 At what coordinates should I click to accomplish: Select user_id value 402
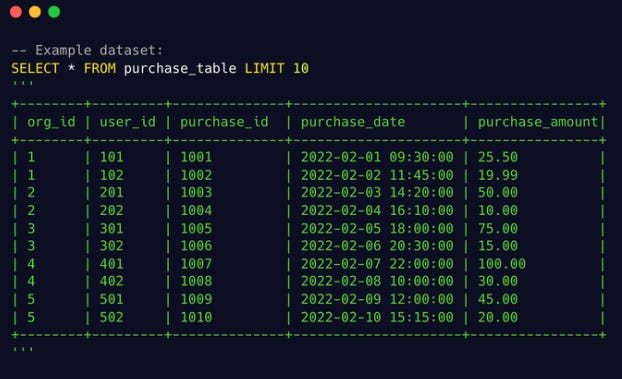point(111,281)
